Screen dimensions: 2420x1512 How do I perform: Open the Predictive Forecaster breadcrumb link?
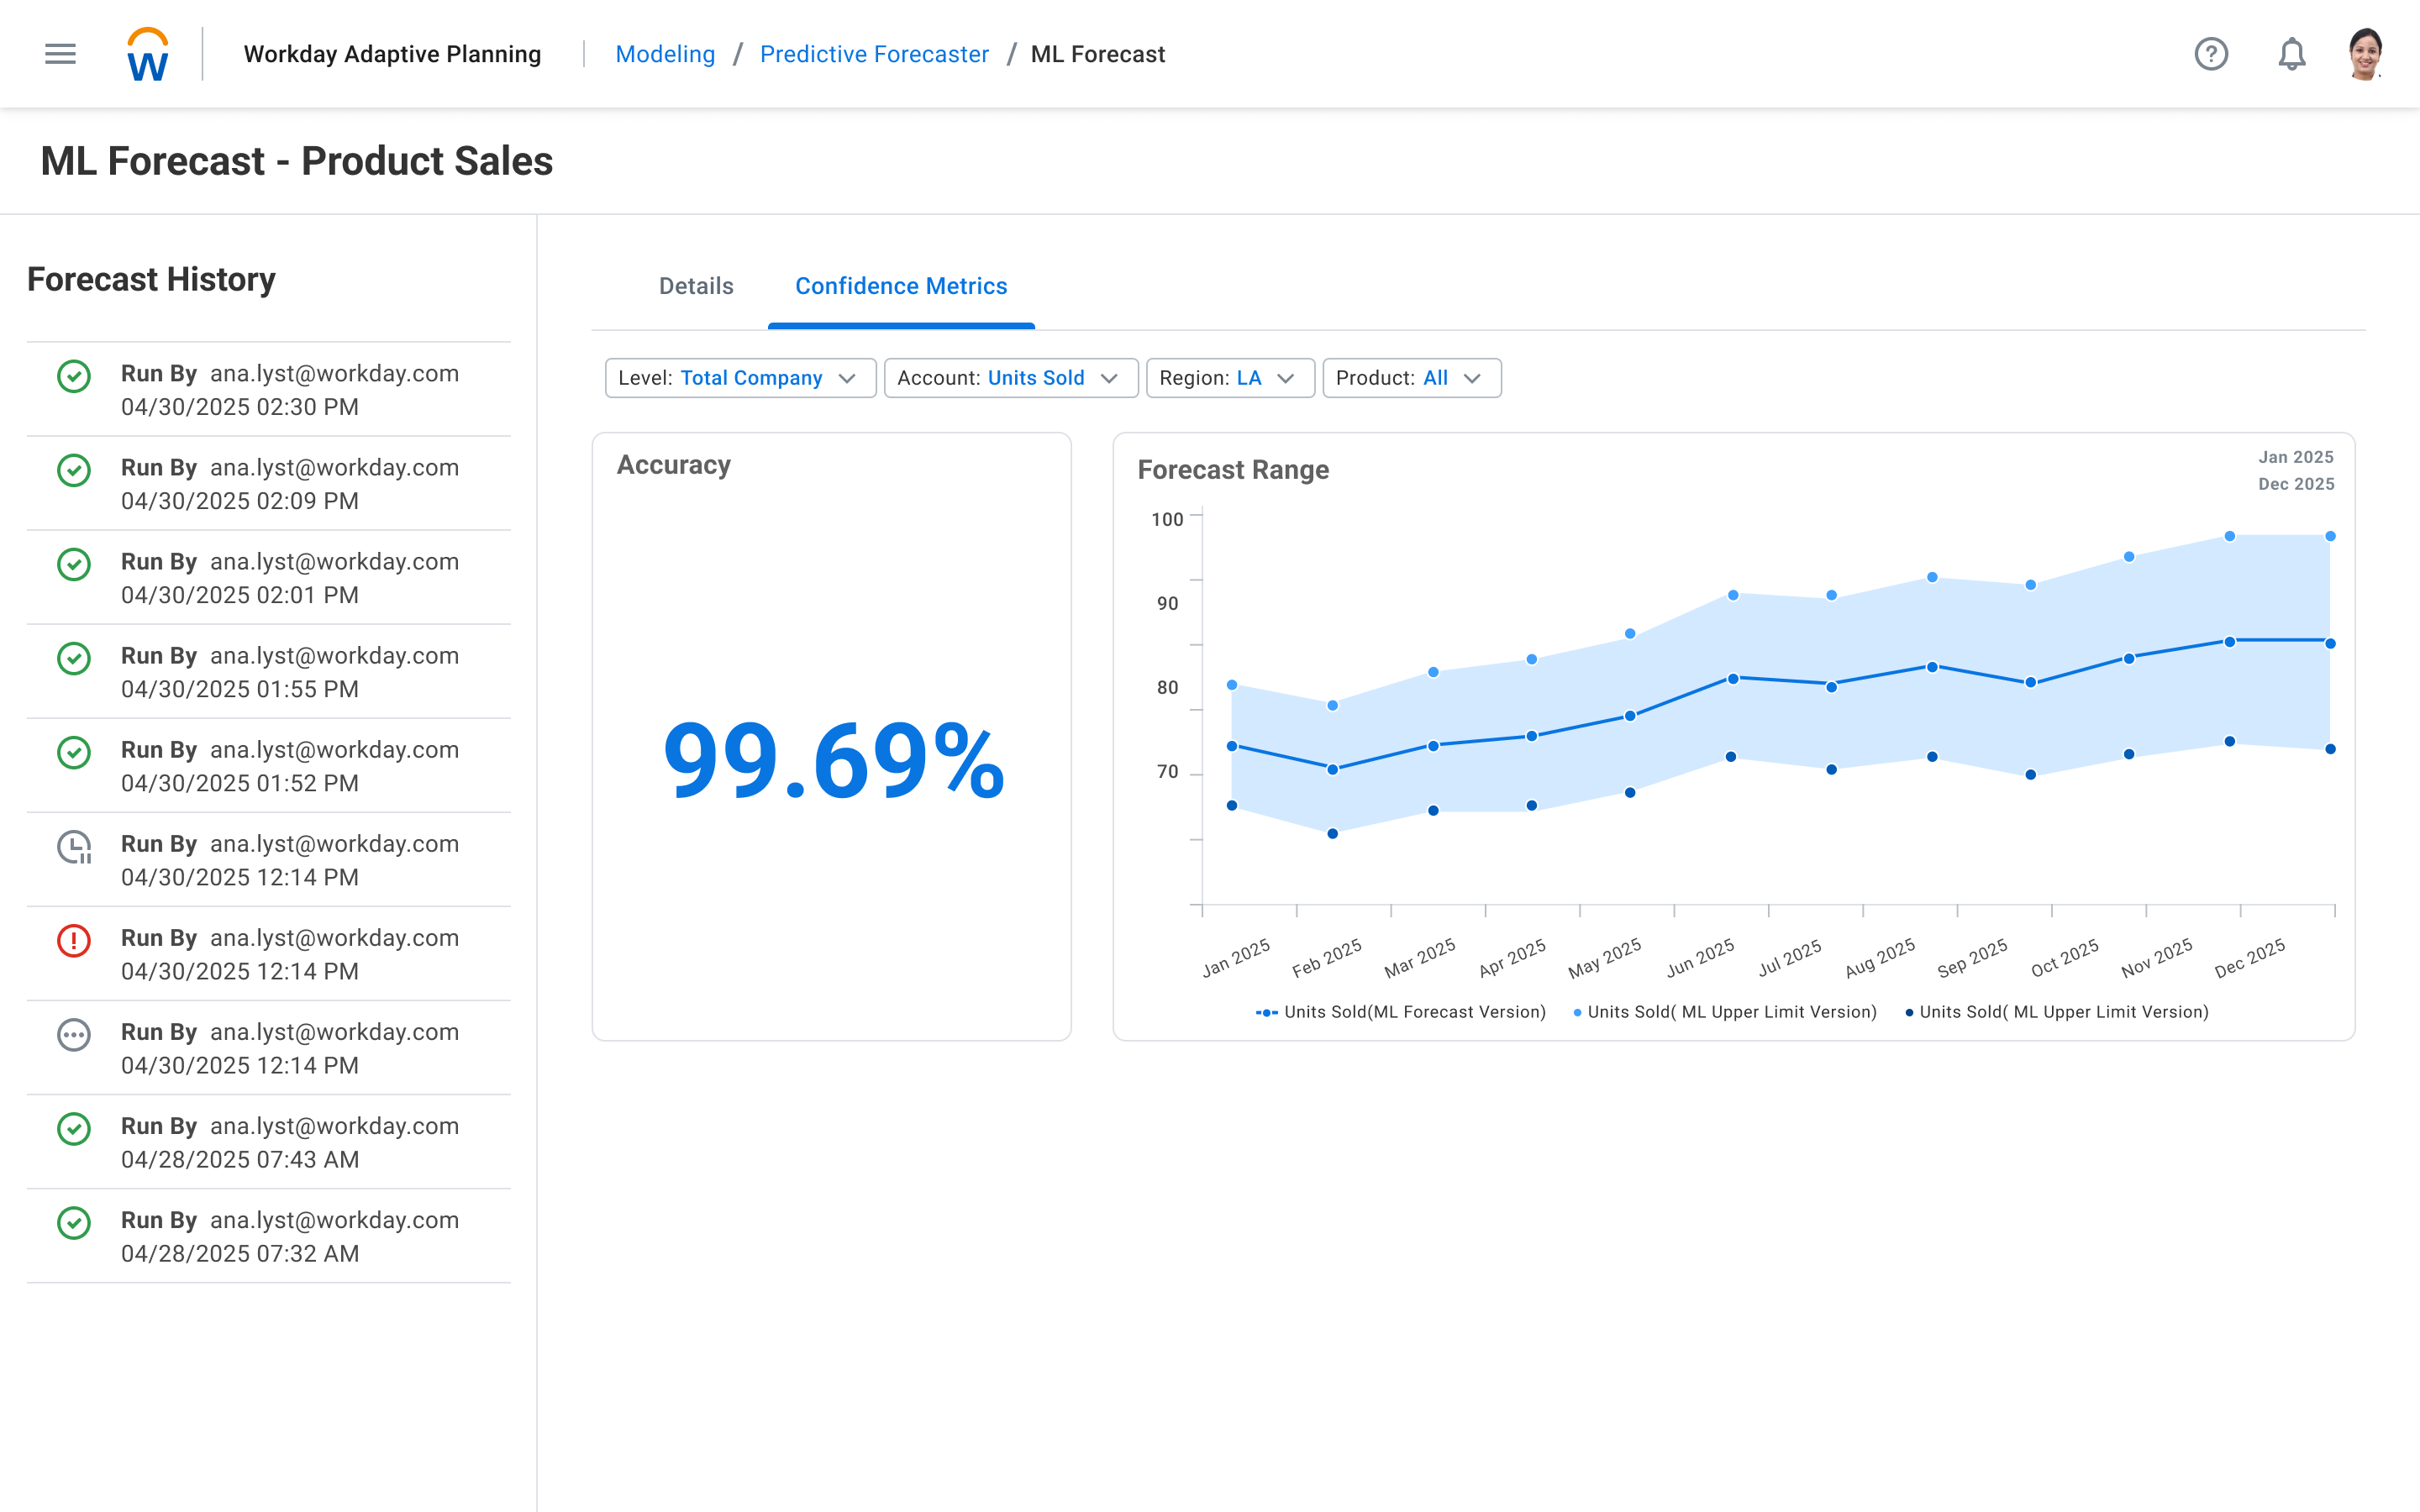874,54
